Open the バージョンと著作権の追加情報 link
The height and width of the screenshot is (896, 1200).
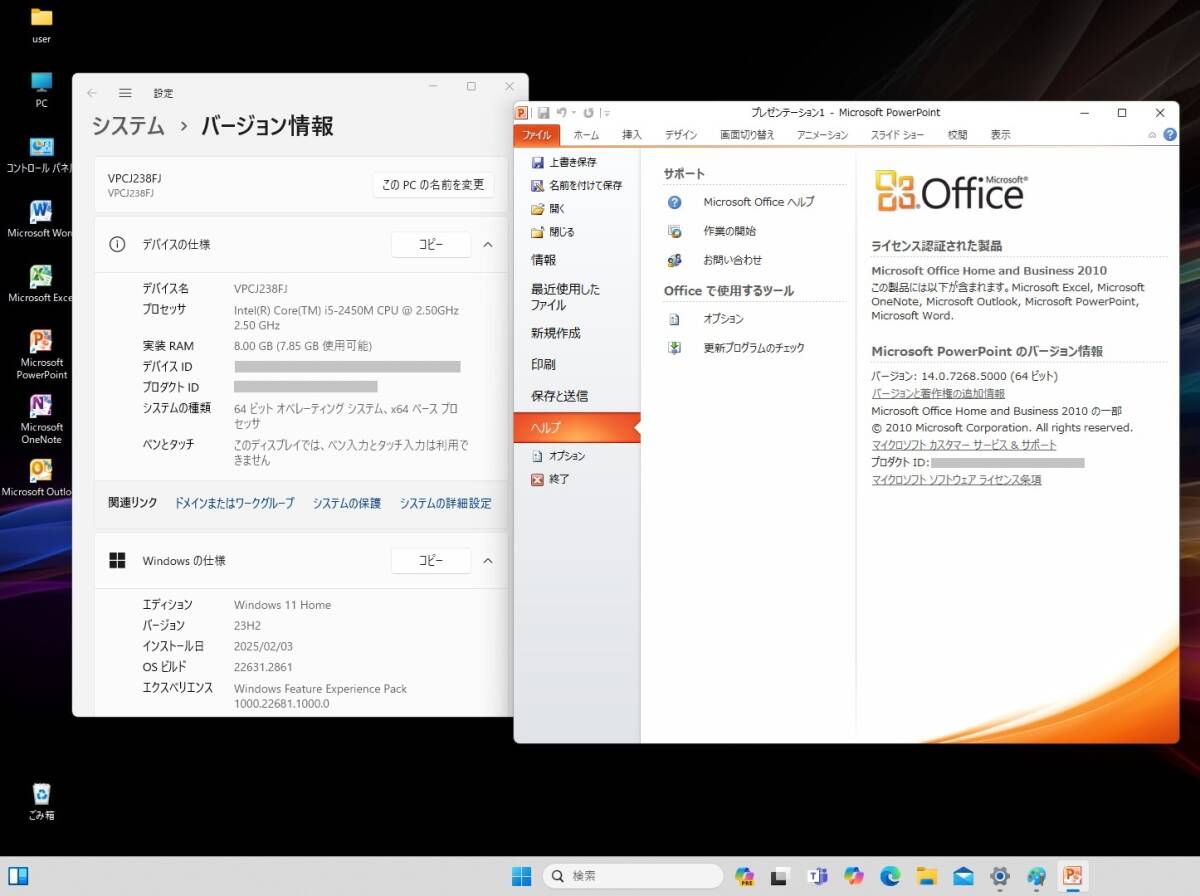[938, 394]
